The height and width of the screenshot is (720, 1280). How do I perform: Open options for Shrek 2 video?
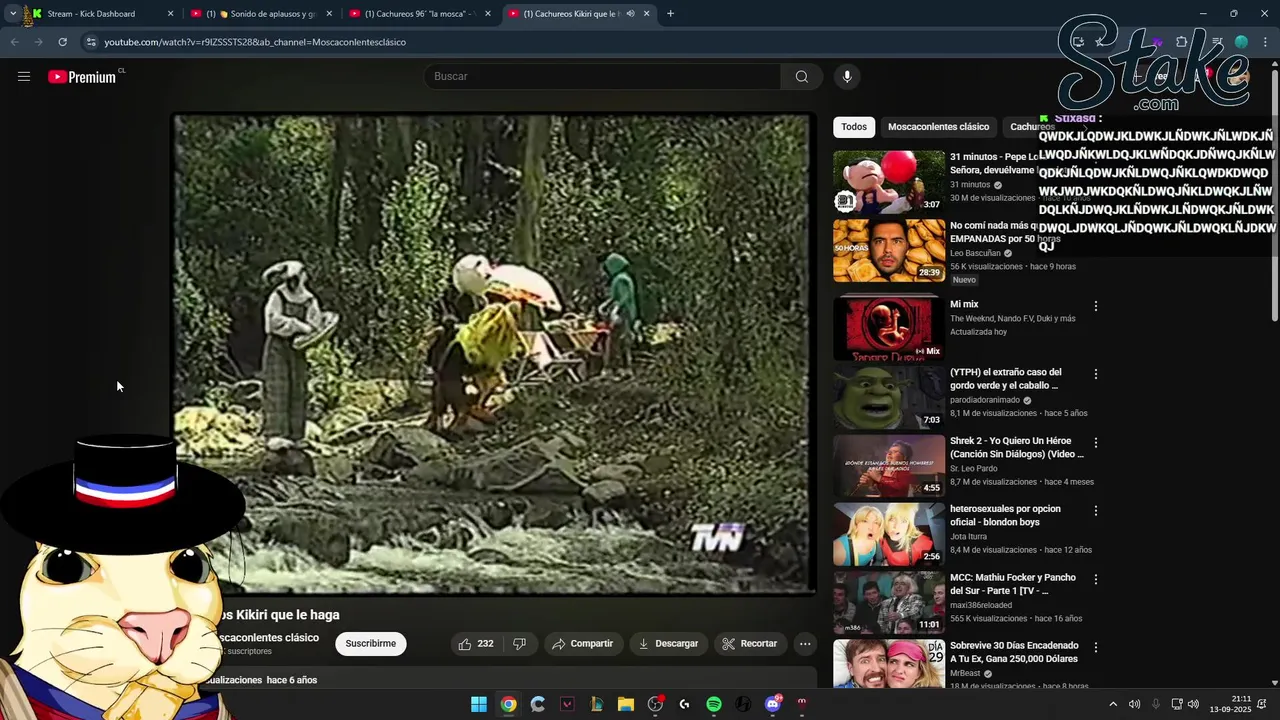pos(1096,442)
